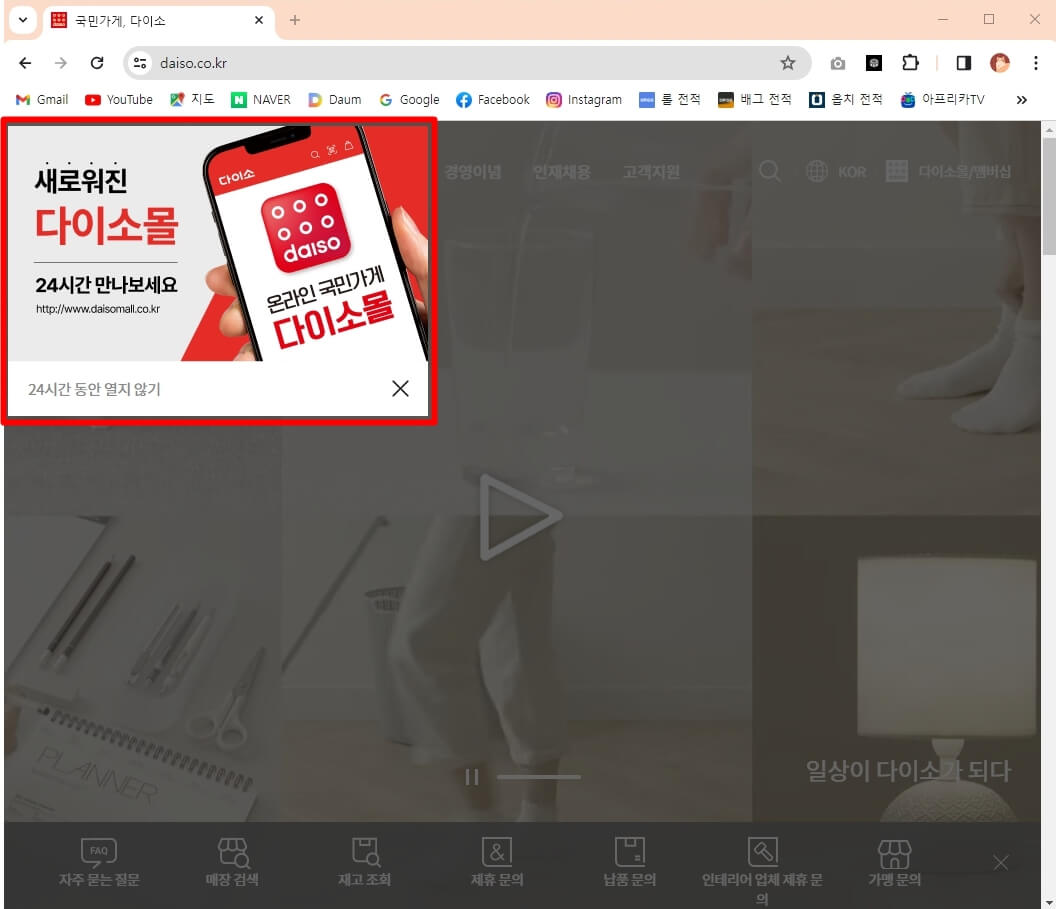Open the 새로워진 다이소몰 popup banner image
1056x909 pixels.
[x=218, y=244]
